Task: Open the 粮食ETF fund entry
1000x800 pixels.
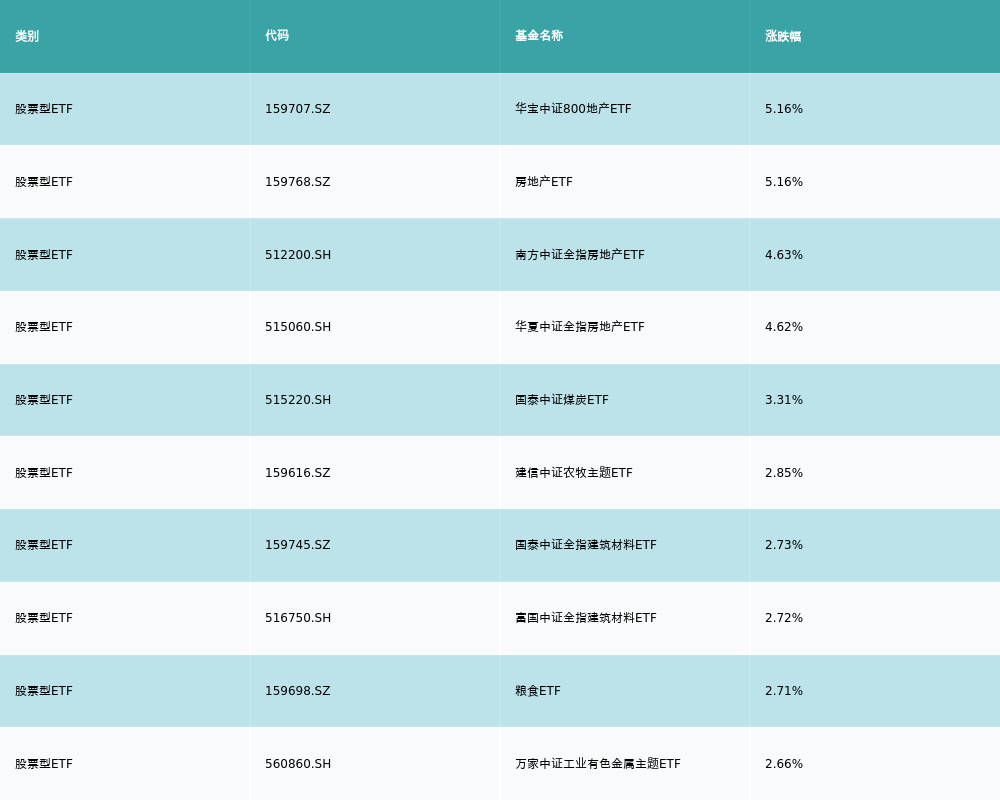Action: 538,691
